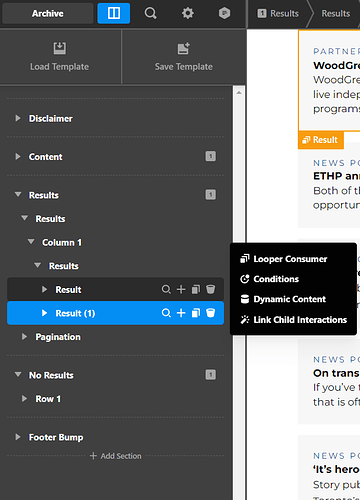Click the plus icon on Result row
The width and height of the screenshot is (360, 500).
tap(181, 289)
